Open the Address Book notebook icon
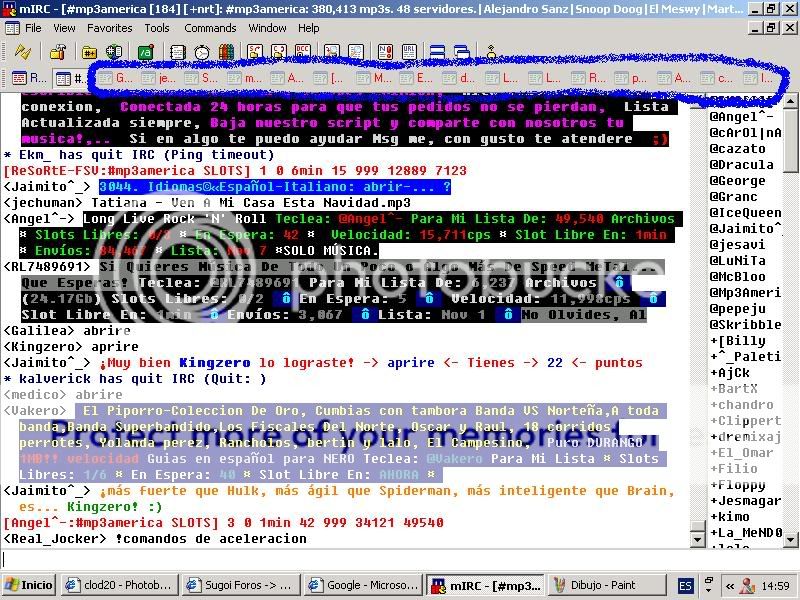The width and height of the screenshot is (800, 600). pyautogui.click(x=178, y=52)
